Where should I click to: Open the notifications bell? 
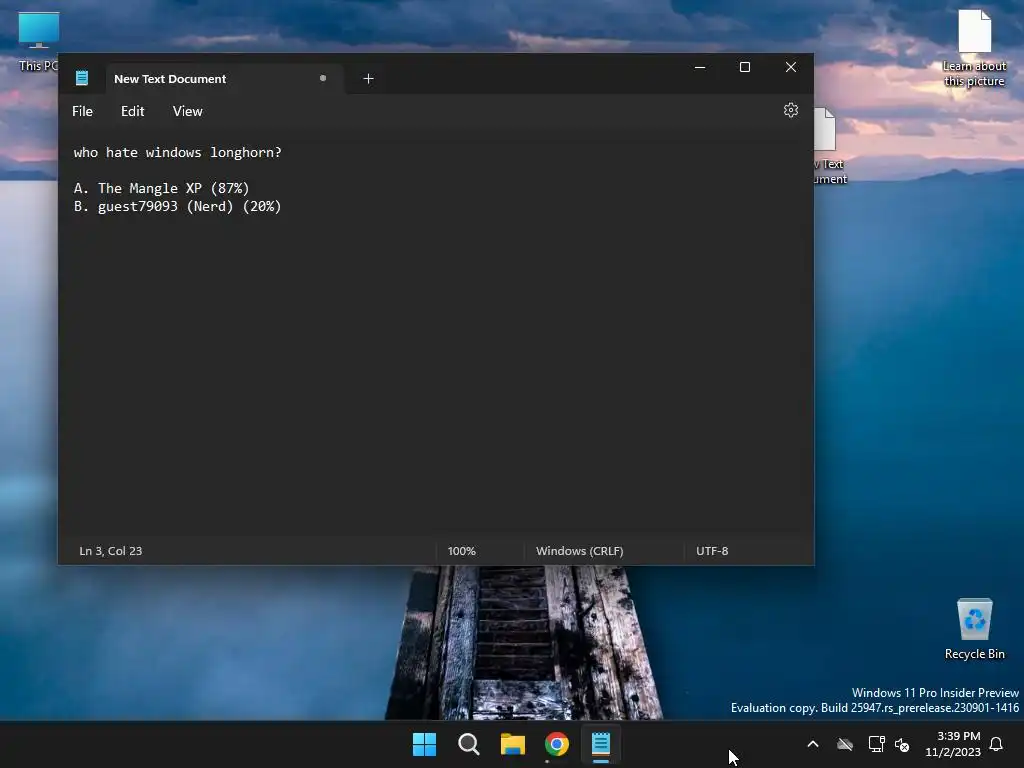[x=996, y=744]
